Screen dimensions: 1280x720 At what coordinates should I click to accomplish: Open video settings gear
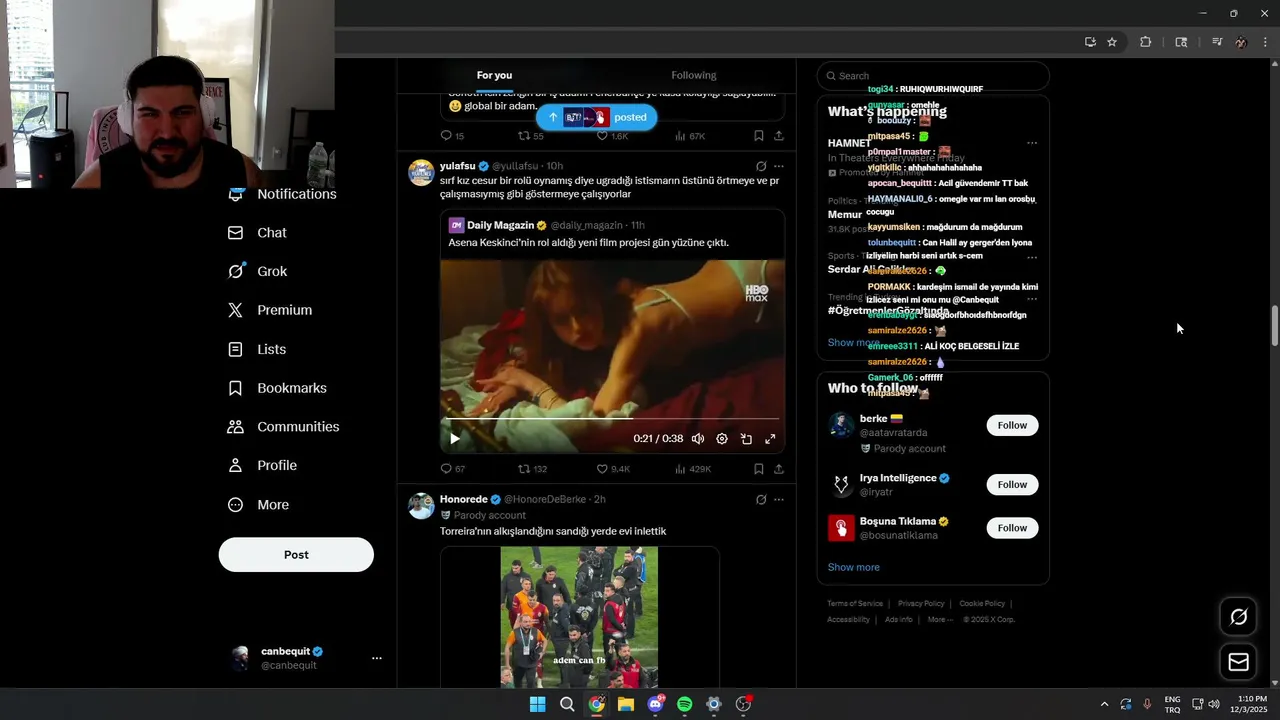pyautogui.click(x=722, y=438)
